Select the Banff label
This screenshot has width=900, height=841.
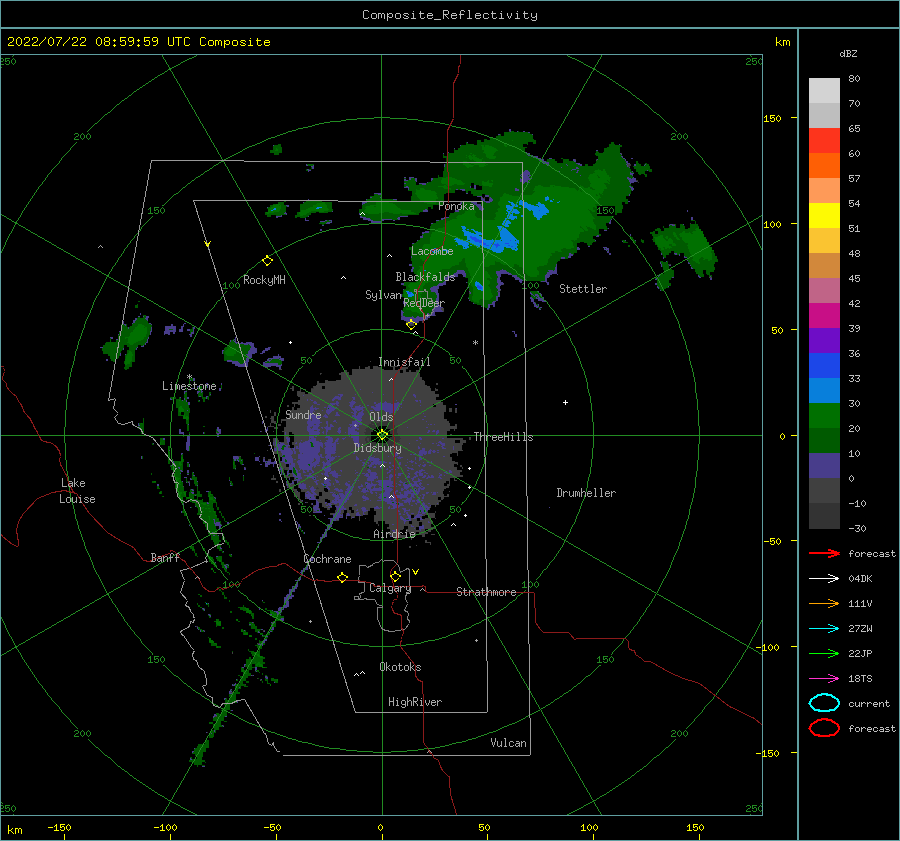[165, 557]
